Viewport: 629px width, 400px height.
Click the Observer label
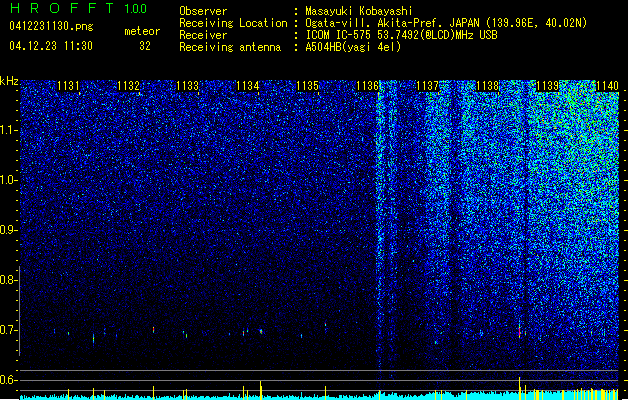coord(203,11)
